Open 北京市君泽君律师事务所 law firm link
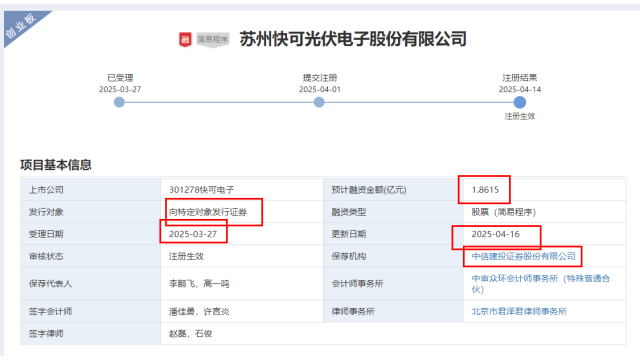Image resolution: width=640 pixels, height=360 pixels. click(519, 311)
